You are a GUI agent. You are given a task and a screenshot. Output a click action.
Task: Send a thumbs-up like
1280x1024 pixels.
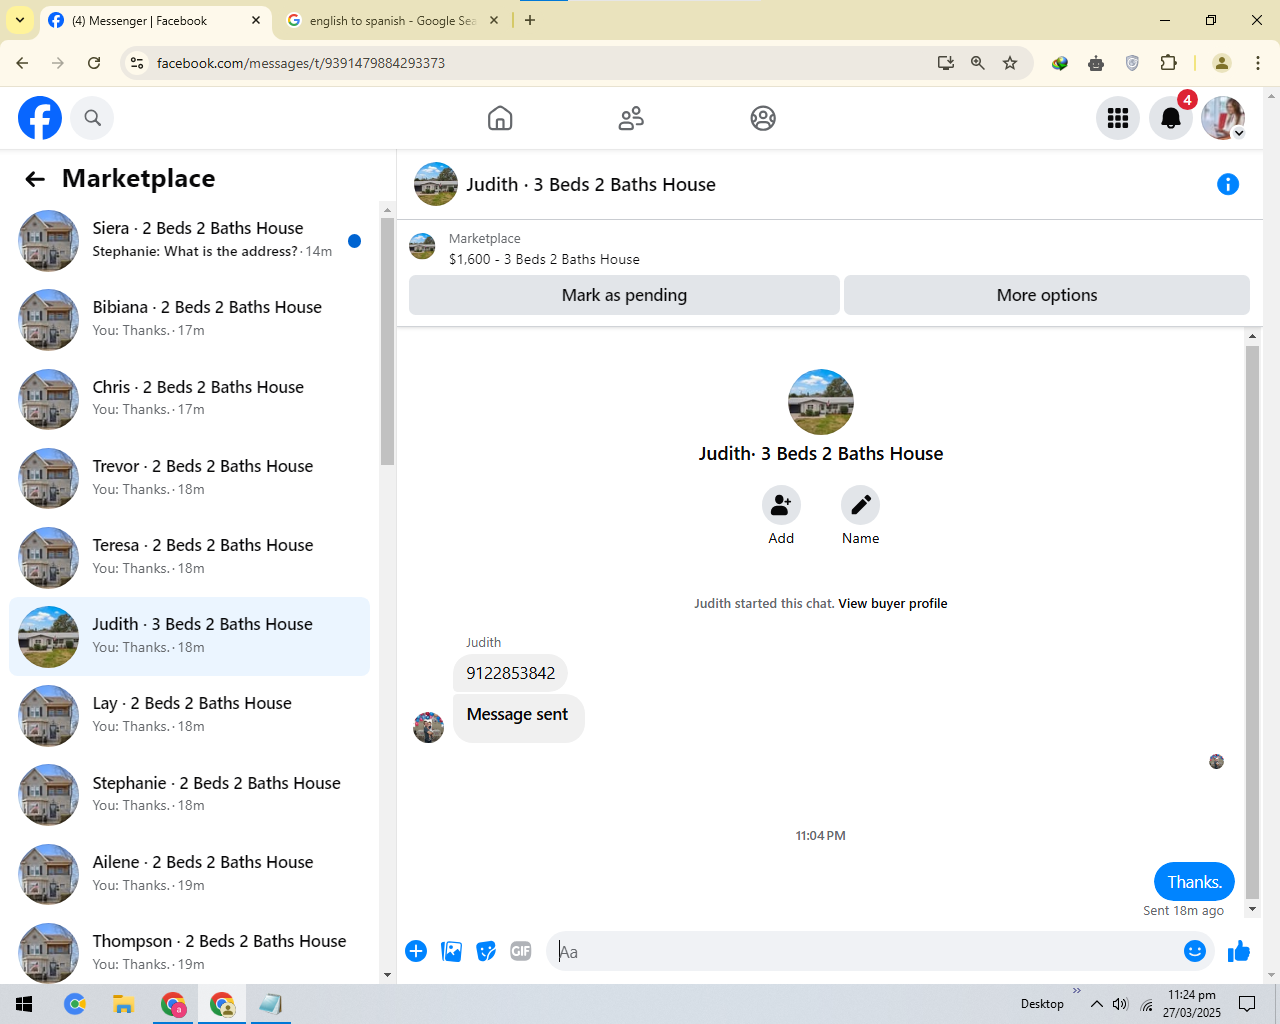[x=1239, y=951]
